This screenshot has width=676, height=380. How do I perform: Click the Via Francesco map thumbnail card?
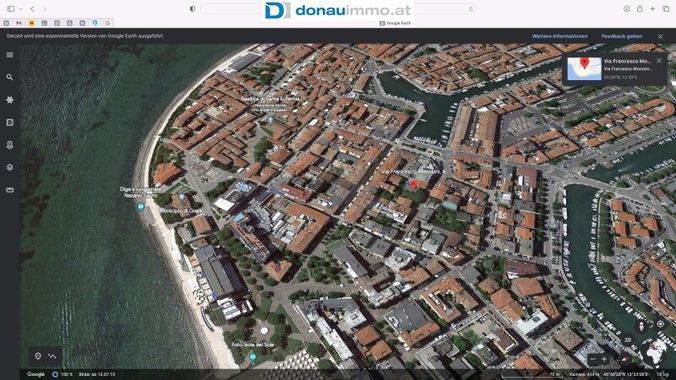(584, 69)
